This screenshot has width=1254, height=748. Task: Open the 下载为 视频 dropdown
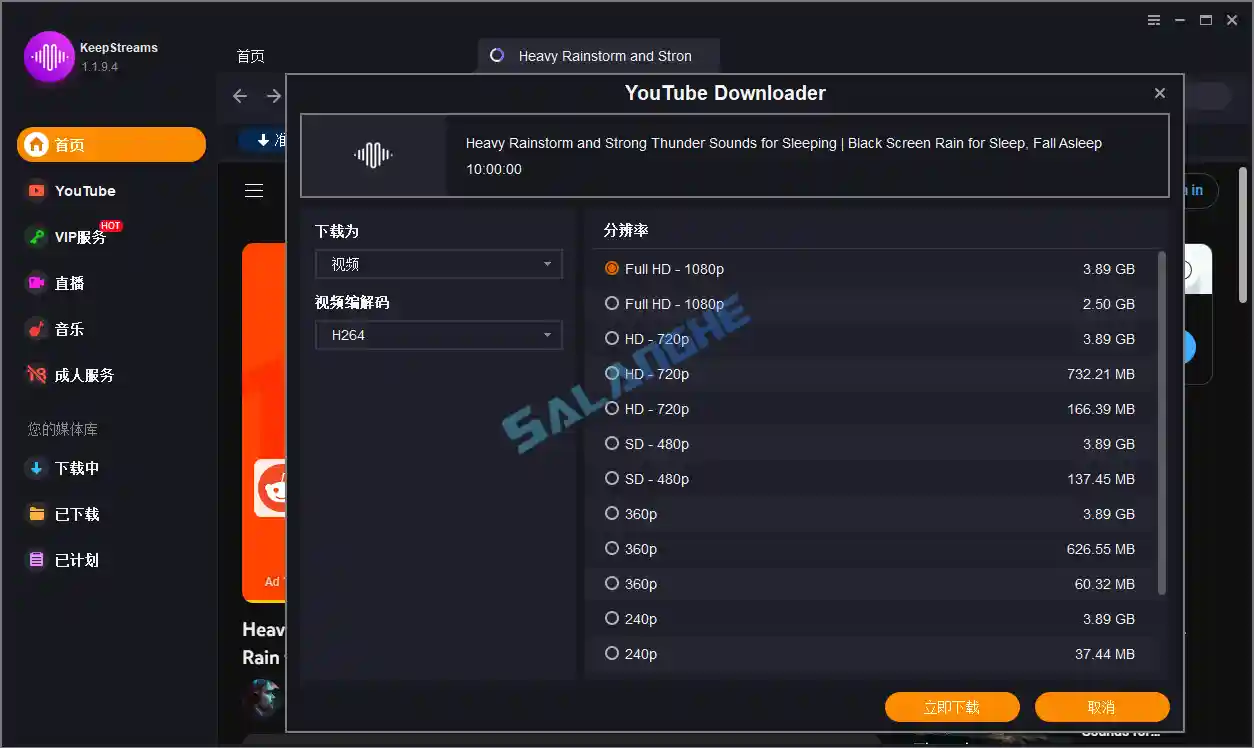(439, 264)
